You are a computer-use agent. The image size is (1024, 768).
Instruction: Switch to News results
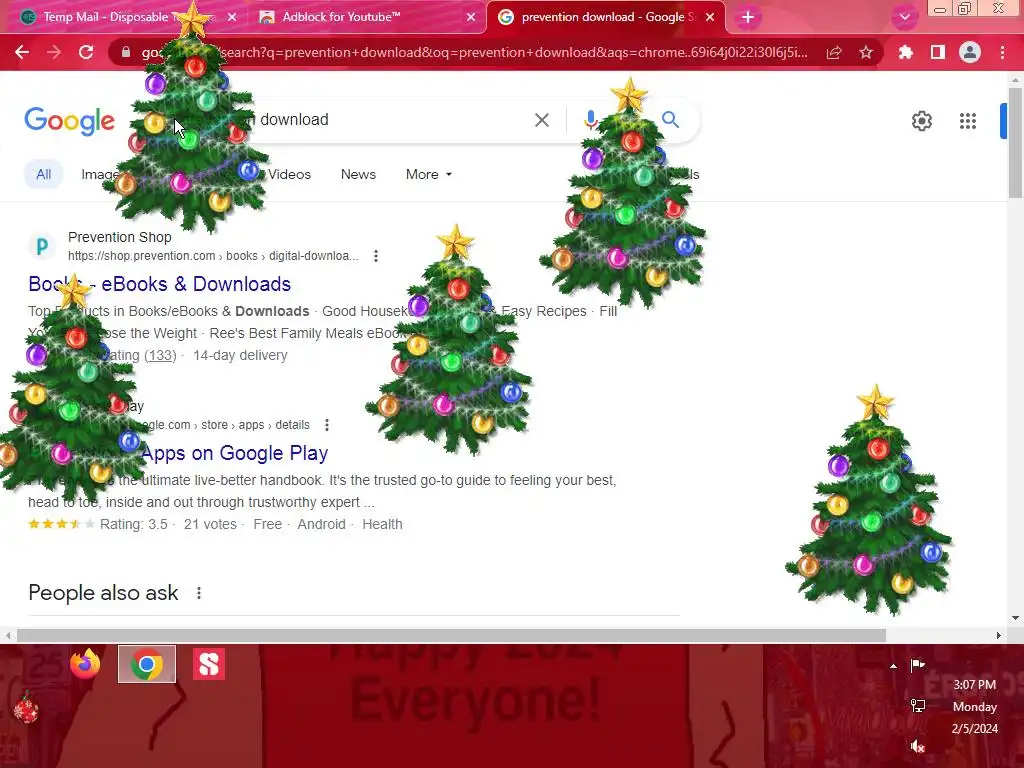(358, 174)
